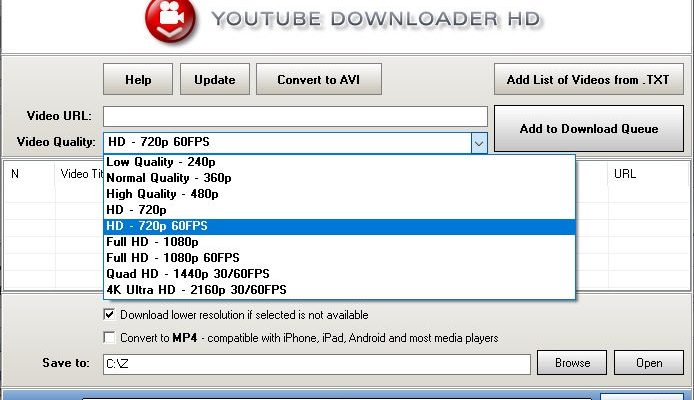Select 4K Ultra HD - 2160p option
Image resolution: width=694 pixels, height=400 pixels.
coord(339,290)
